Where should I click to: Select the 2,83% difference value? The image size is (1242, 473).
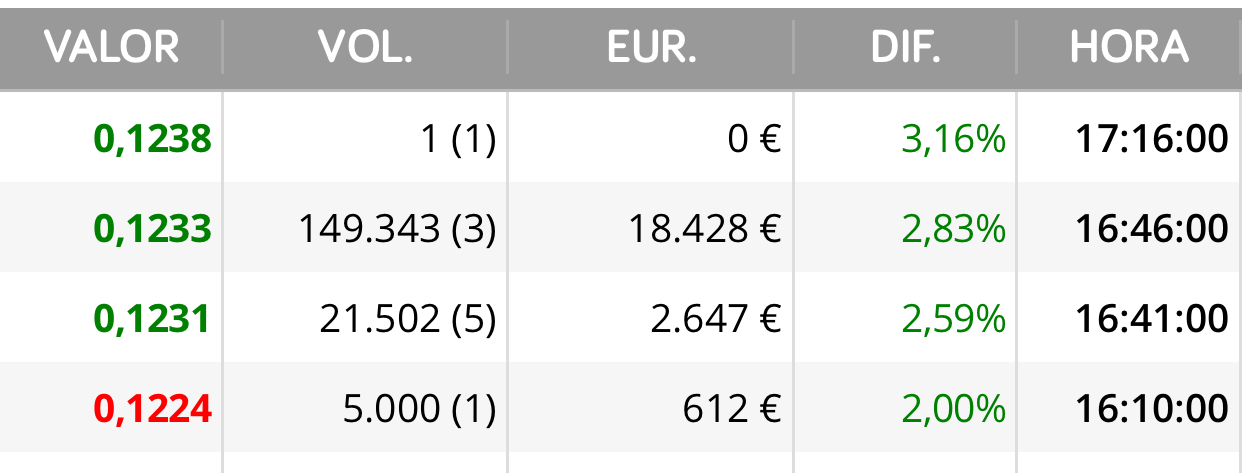(953, 229)
